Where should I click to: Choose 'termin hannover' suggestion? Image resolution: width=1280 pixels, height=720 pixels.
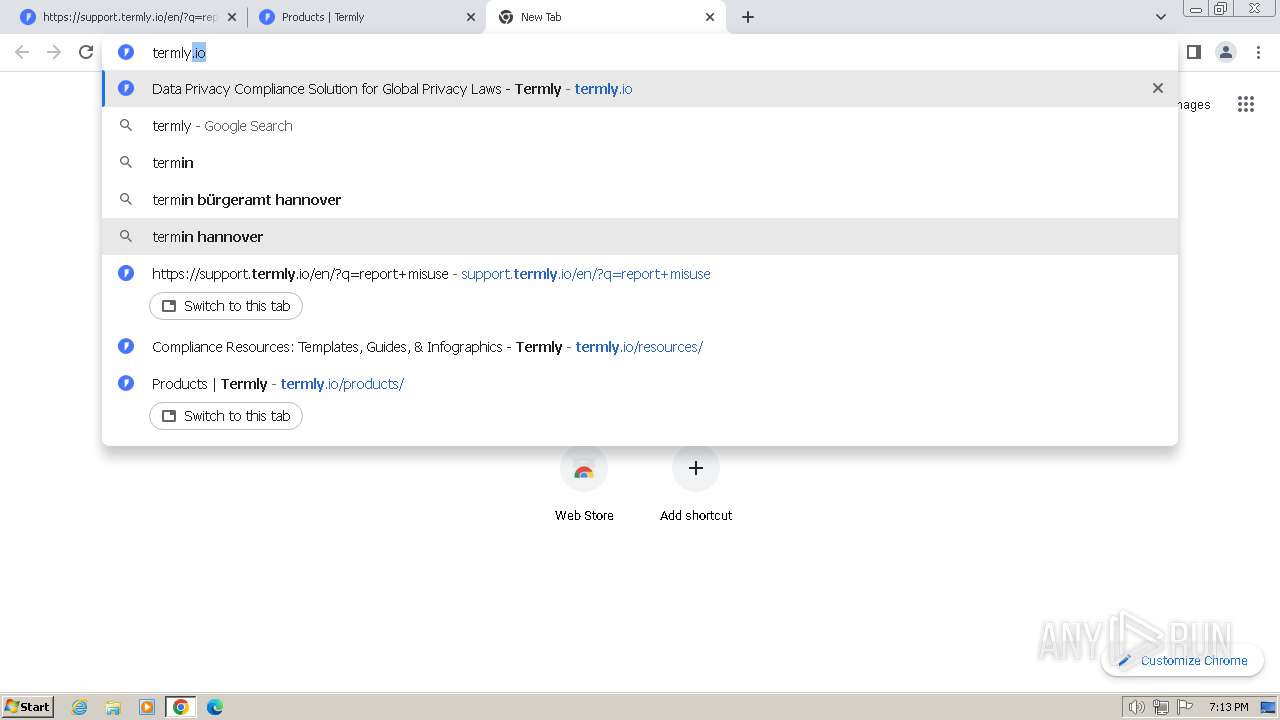tap(640, 237)
